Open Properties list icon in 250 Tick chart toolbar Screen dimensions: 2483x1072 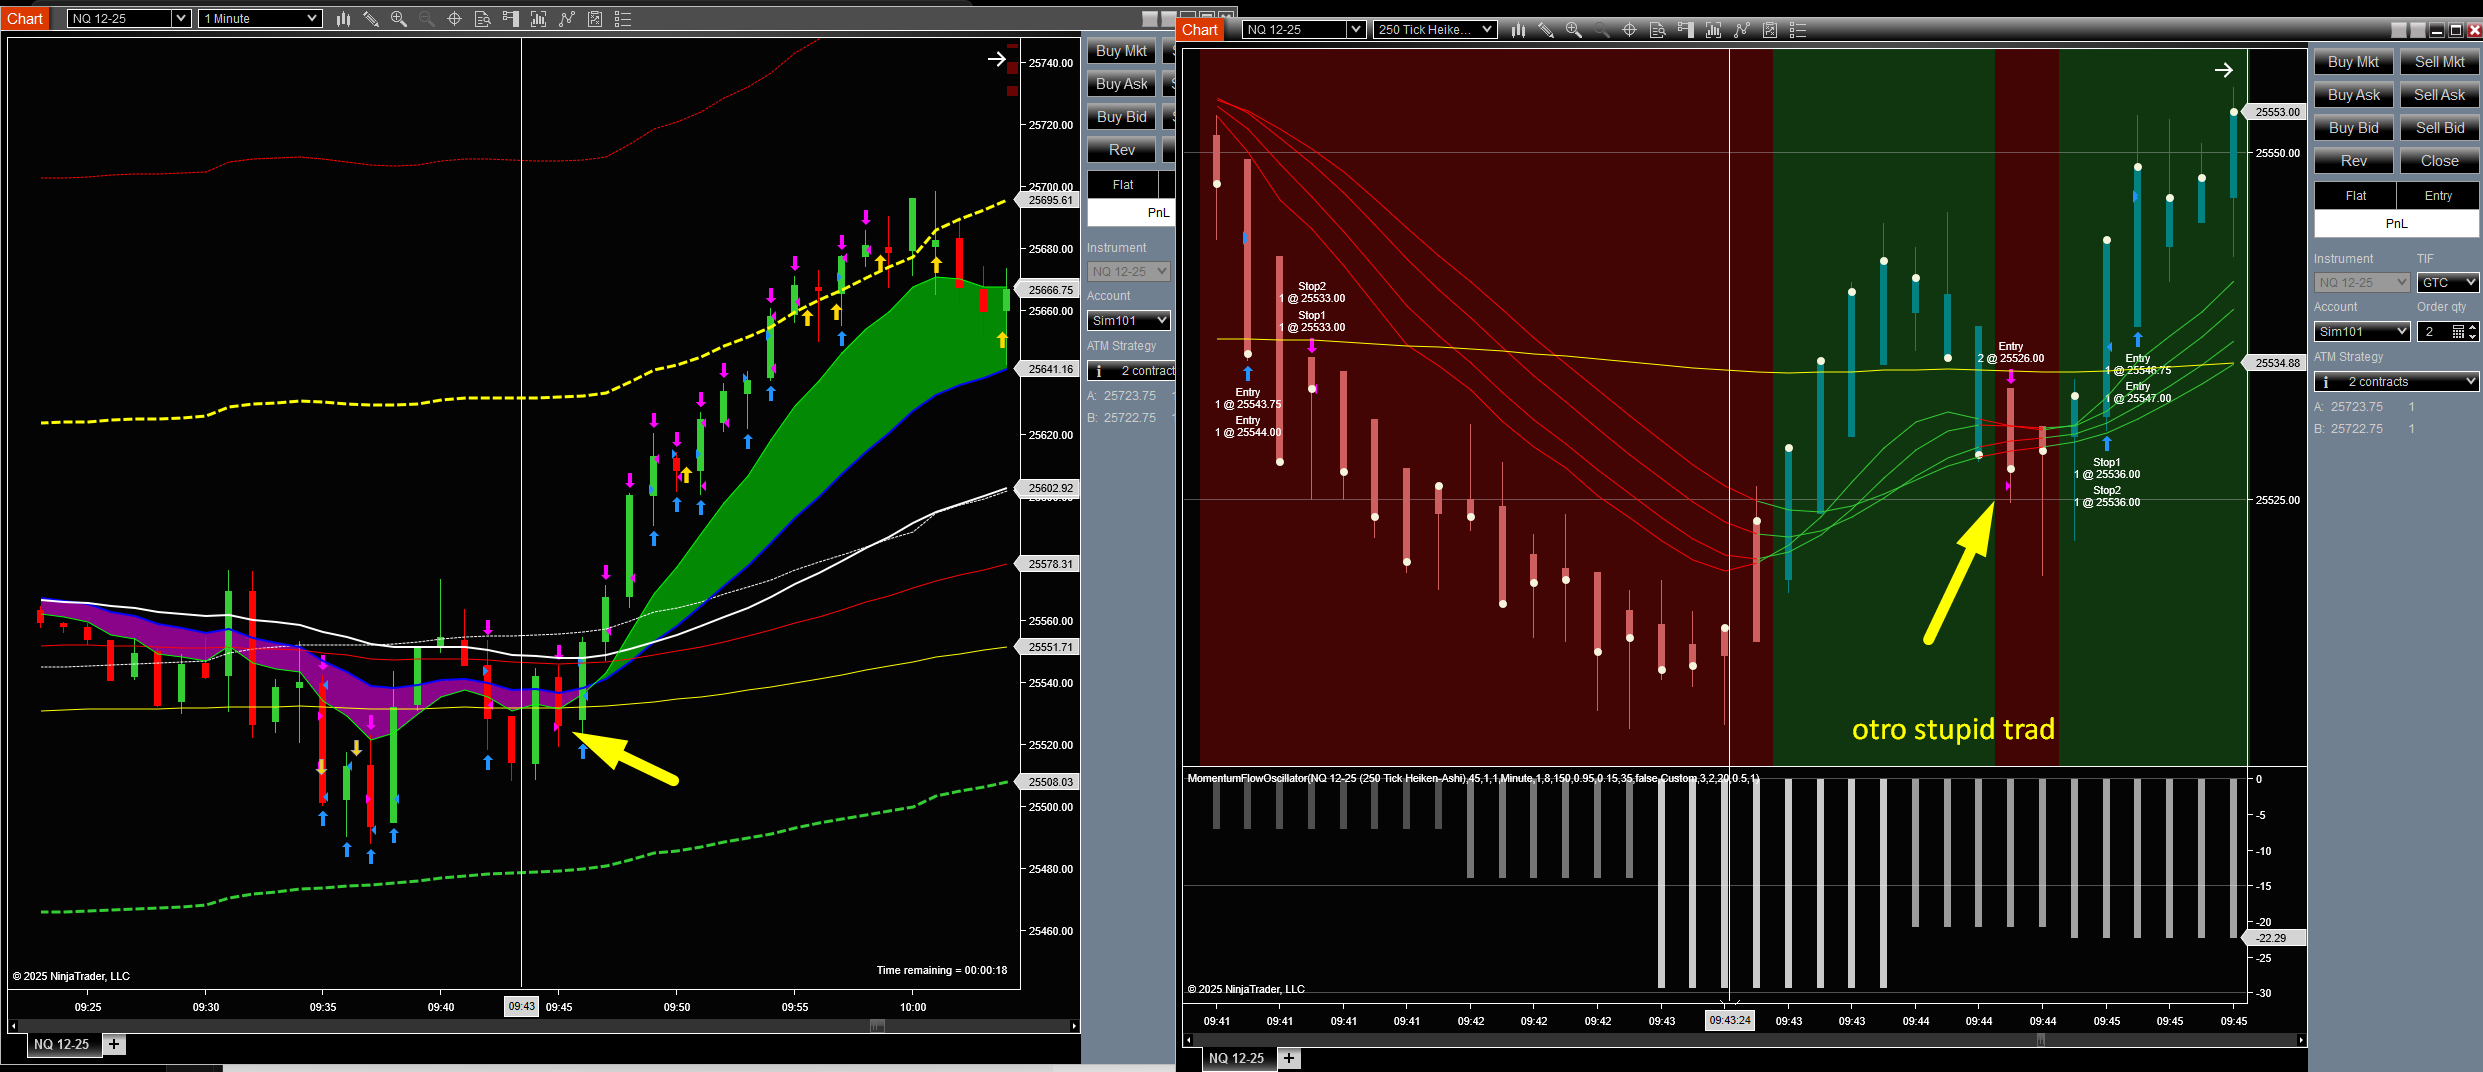(x=1797, y=30)
